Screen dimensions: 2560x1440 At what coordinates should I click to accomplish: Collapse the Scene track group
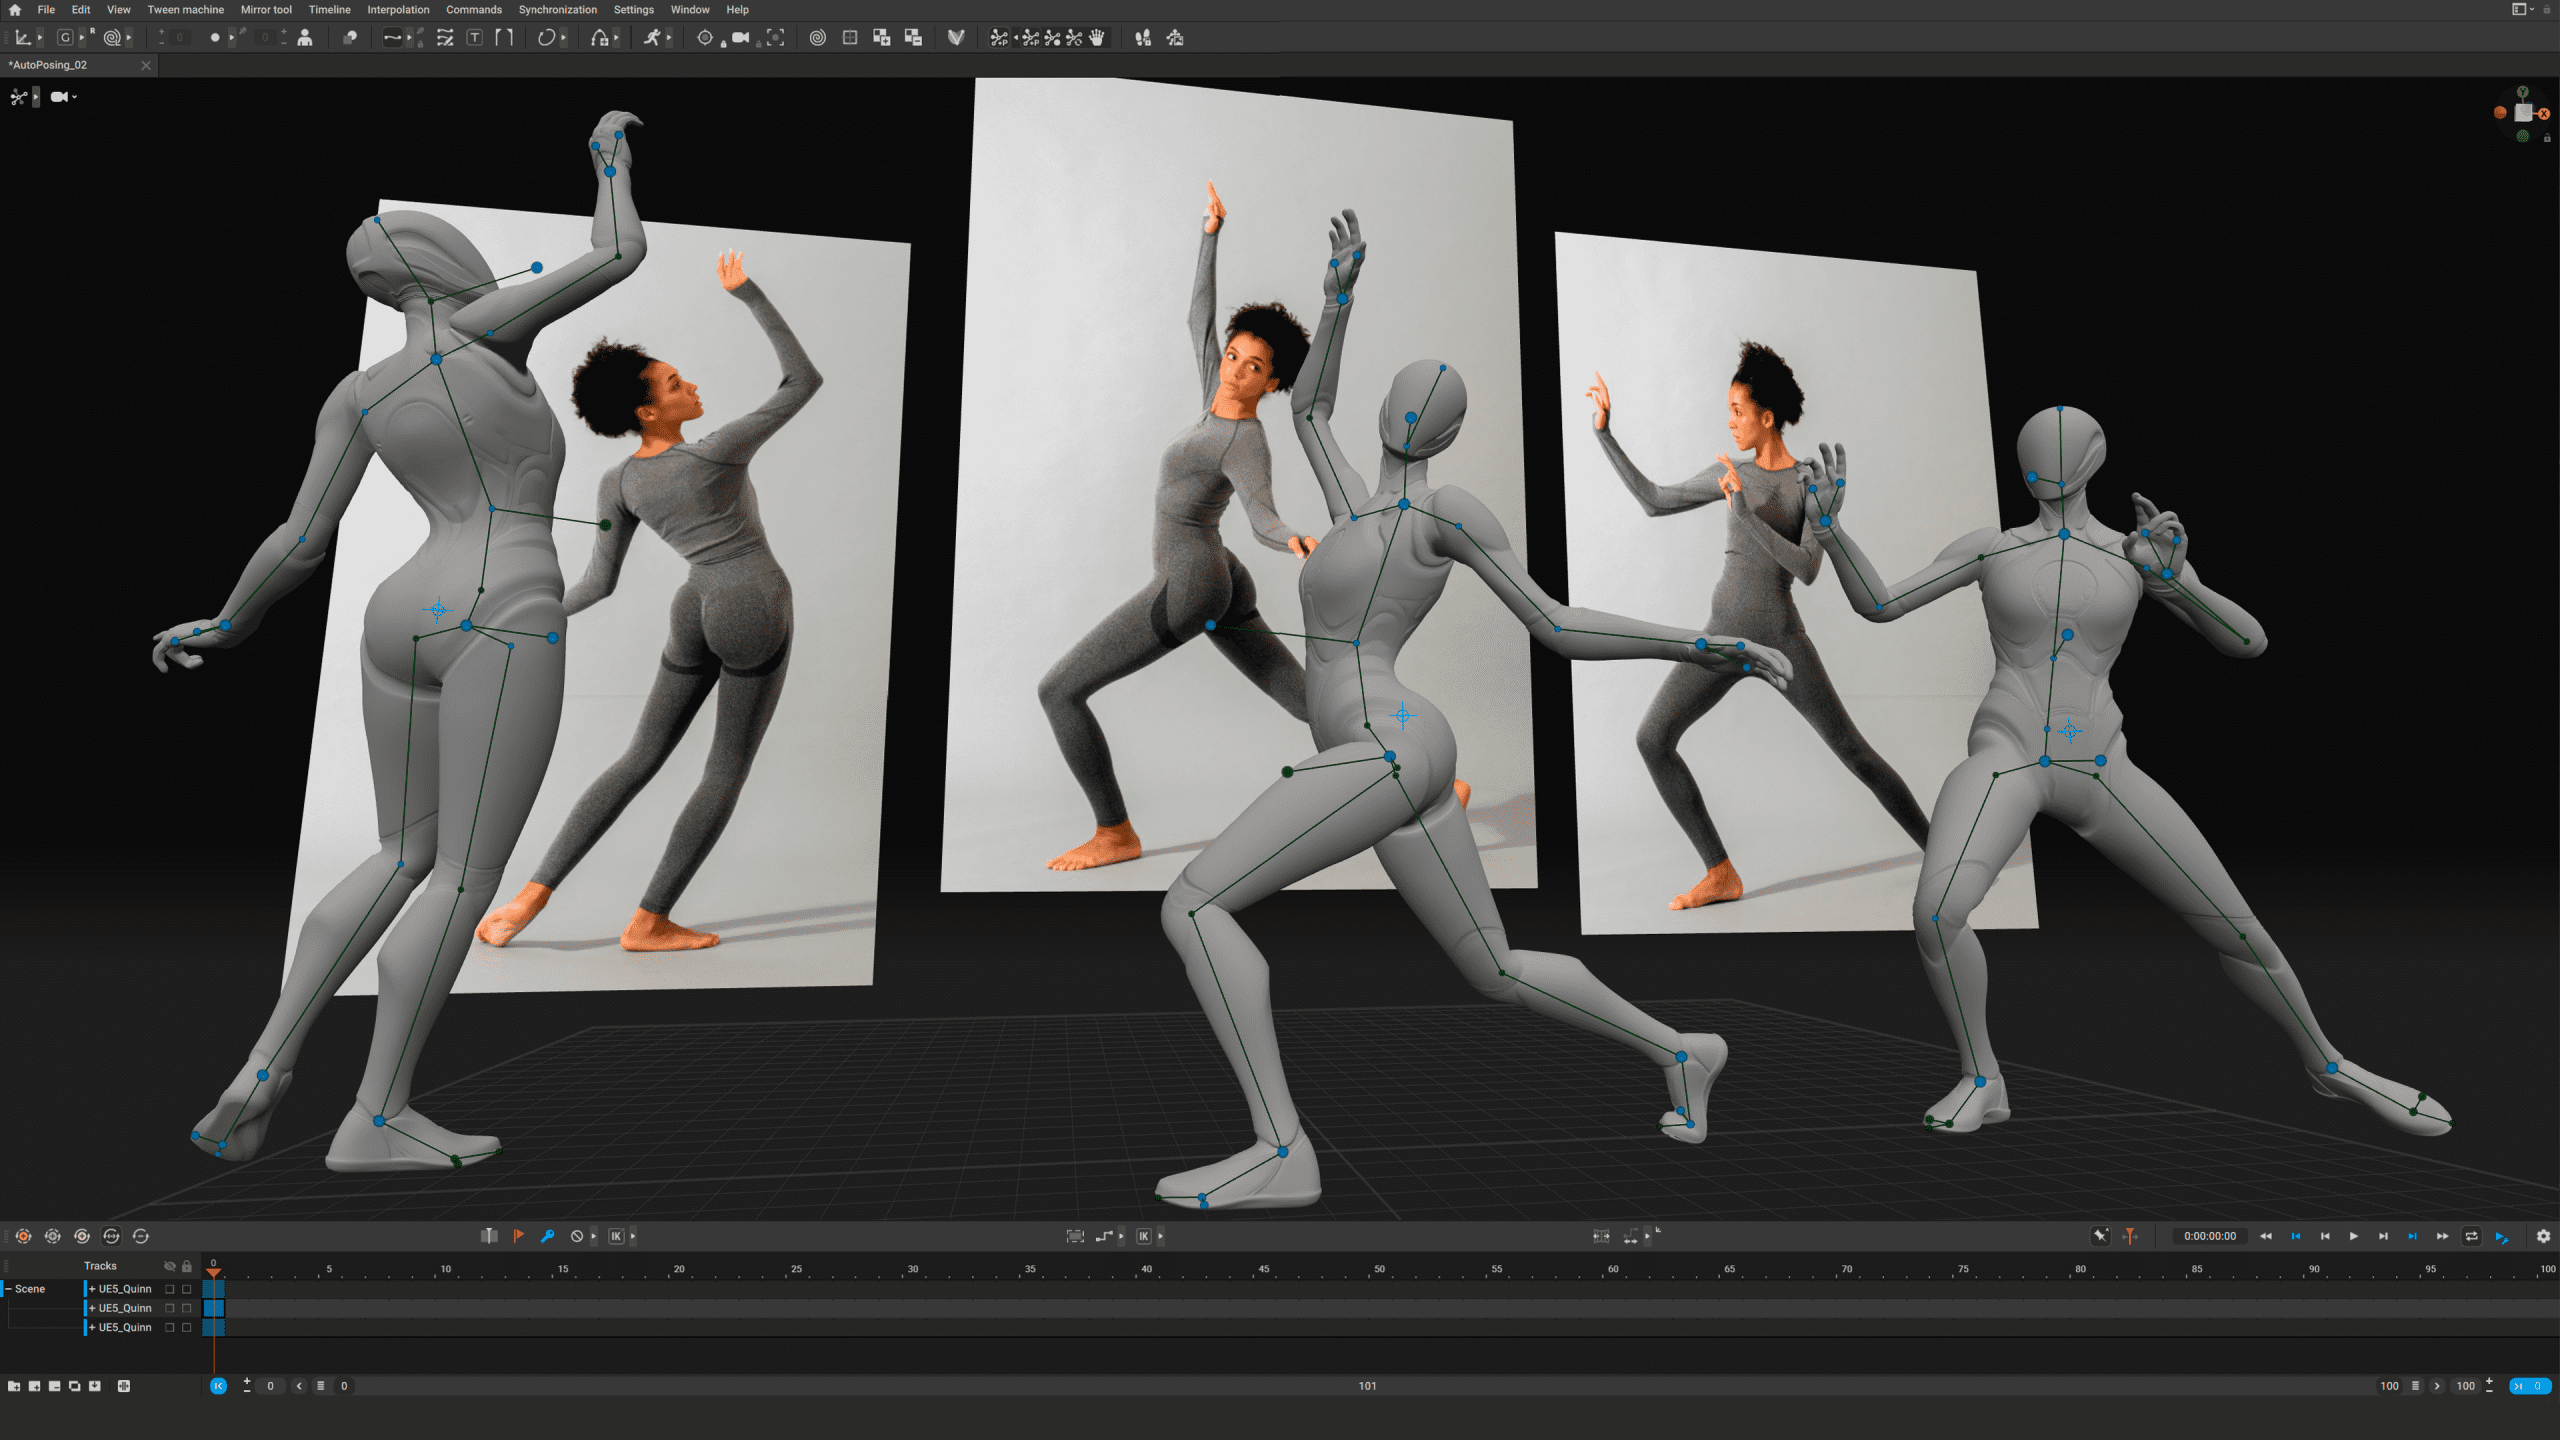9,1289
